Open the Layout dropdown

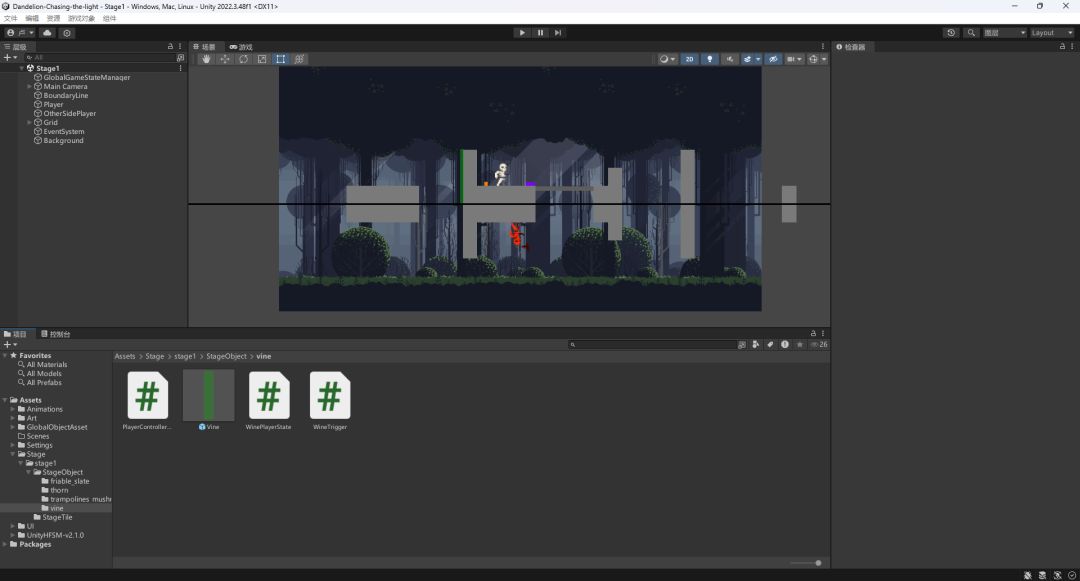(1051, 33)
